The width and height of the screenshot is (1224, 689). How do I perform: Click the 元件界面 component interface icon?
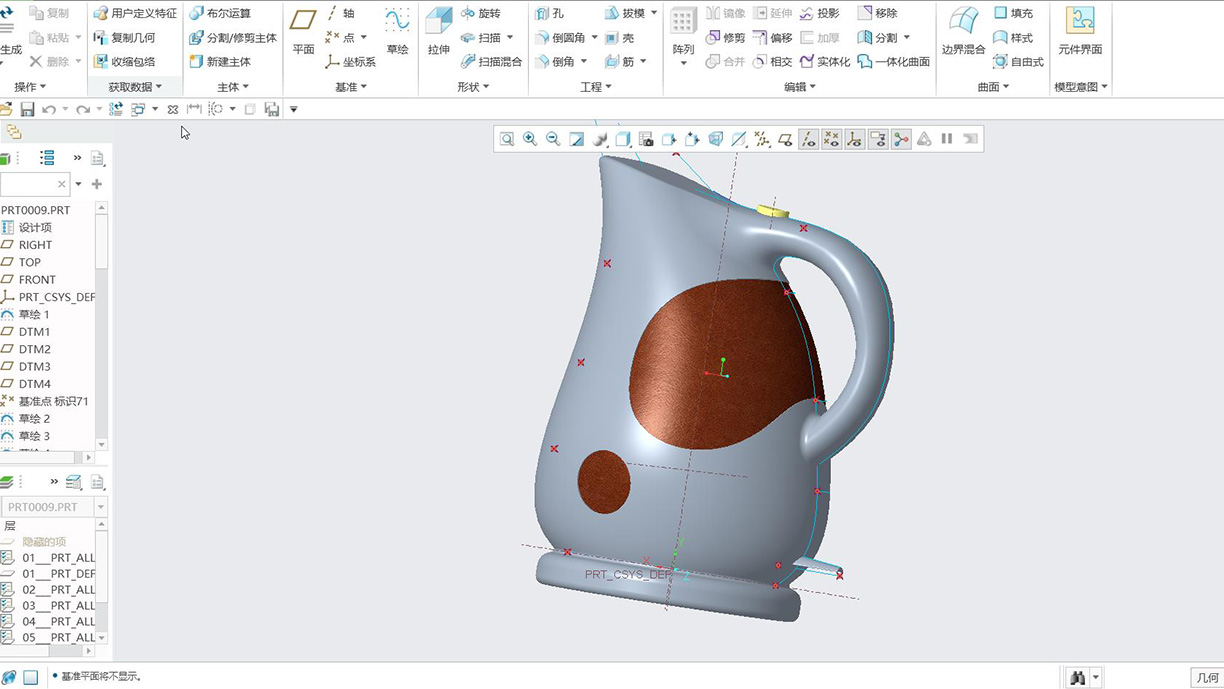pyautogui.click(x=1080, y=32)
